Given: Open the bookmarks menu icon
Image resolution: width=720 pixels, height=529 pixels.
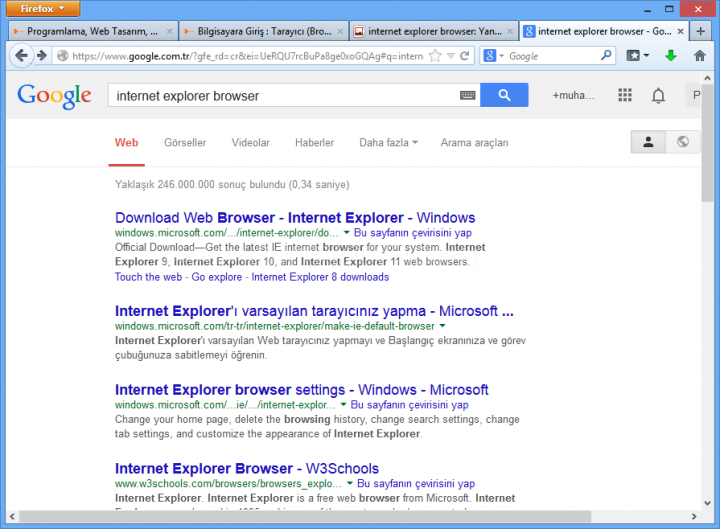Looking at the screenshot, I should [637, 56].
